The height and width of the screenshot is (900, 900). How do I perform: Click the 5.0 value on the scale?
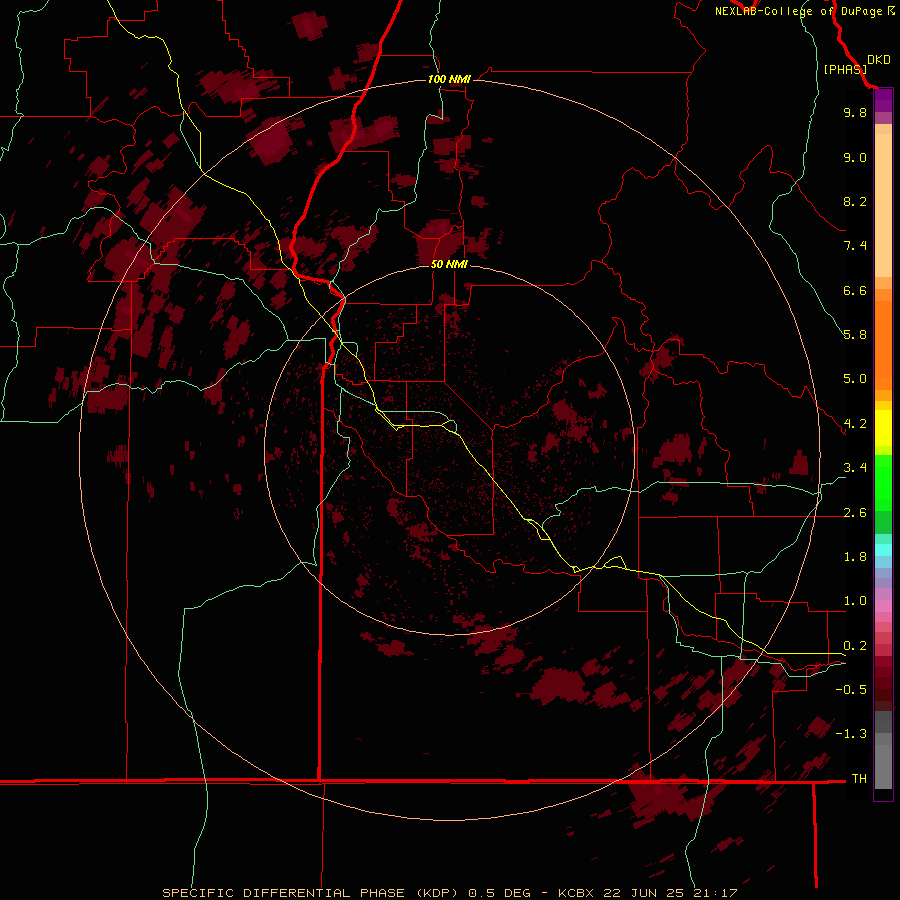855,379
